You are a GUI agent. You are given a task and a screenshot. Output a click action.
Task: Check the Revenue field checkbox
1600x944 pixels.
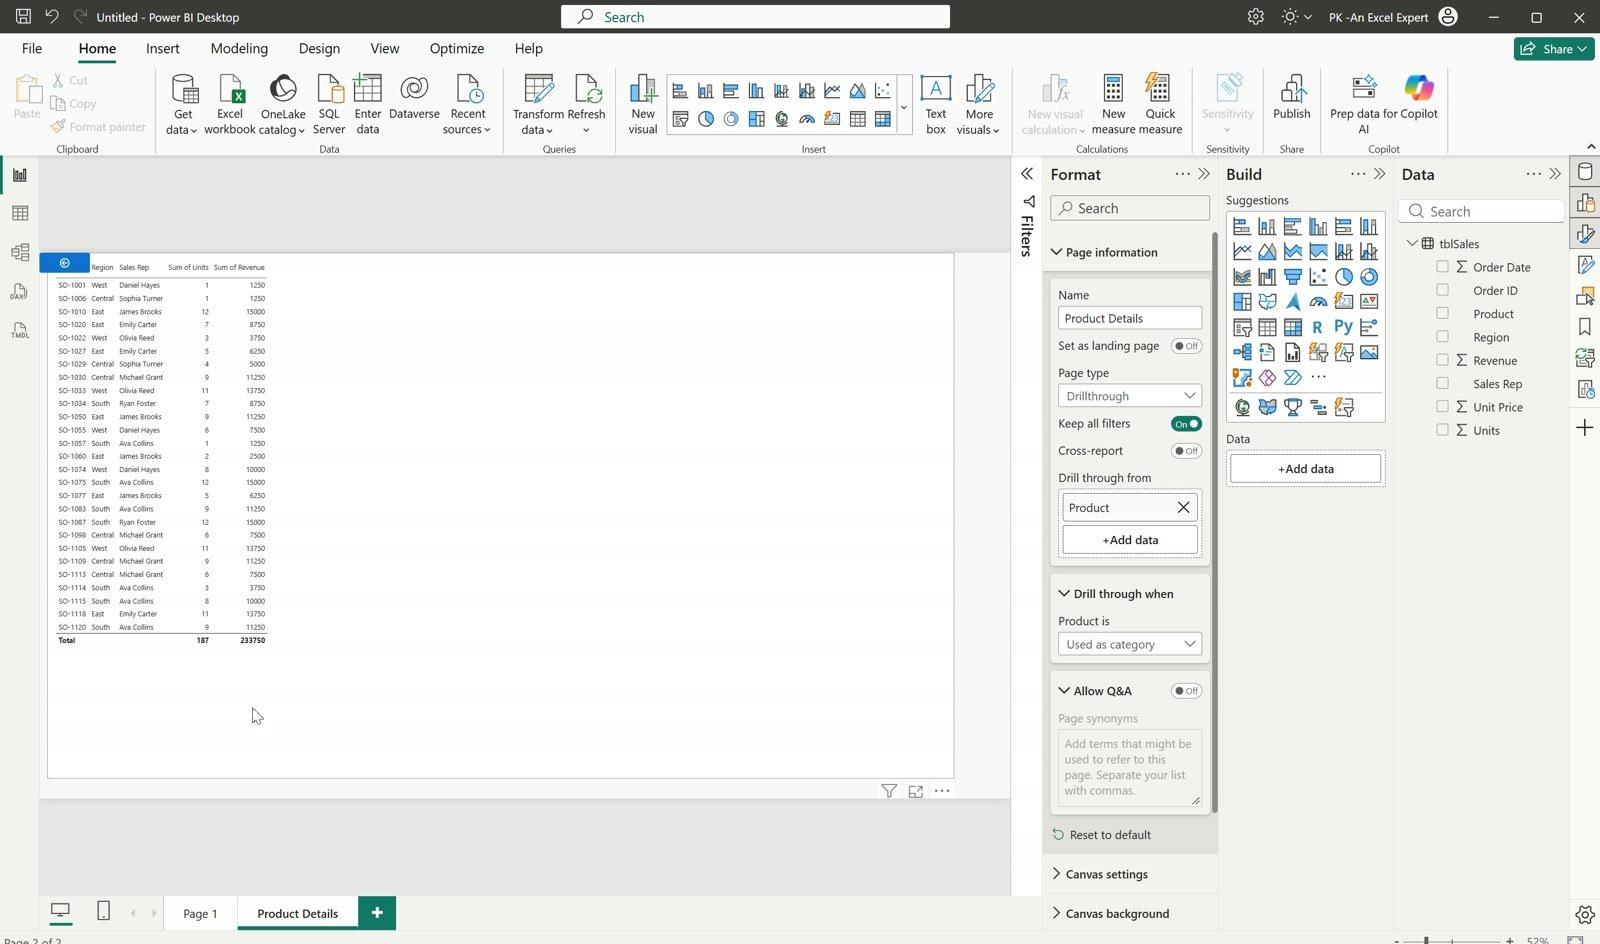pyautogui.click(x=1442, y=360)
